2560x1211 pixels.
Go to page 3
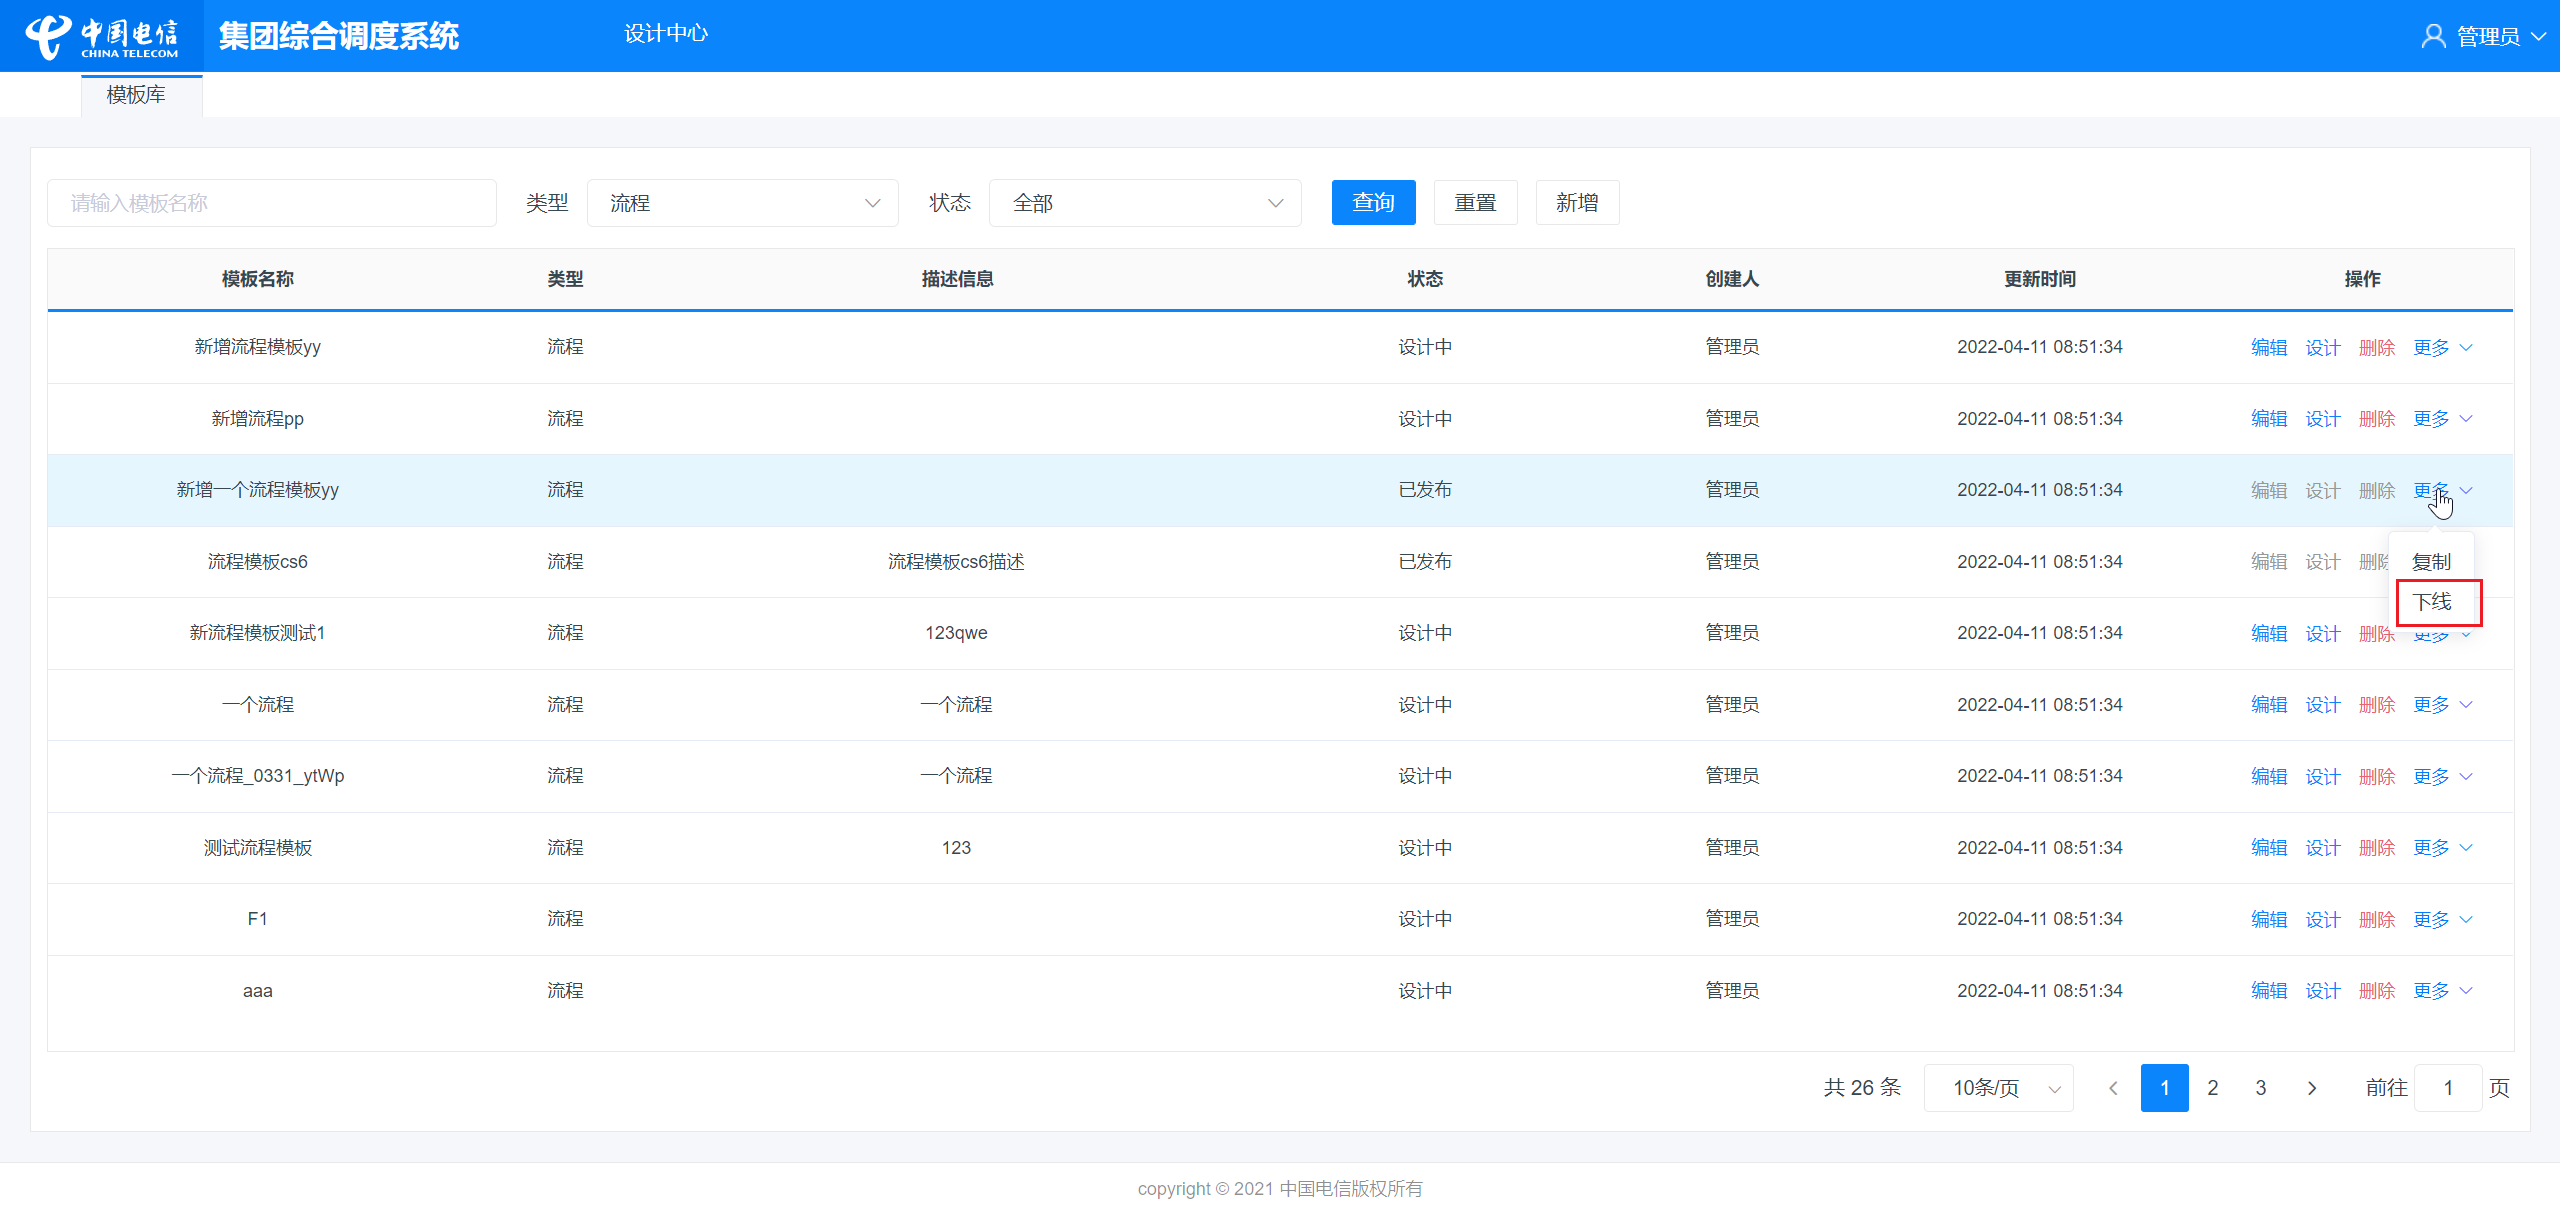point(2261,1088)
